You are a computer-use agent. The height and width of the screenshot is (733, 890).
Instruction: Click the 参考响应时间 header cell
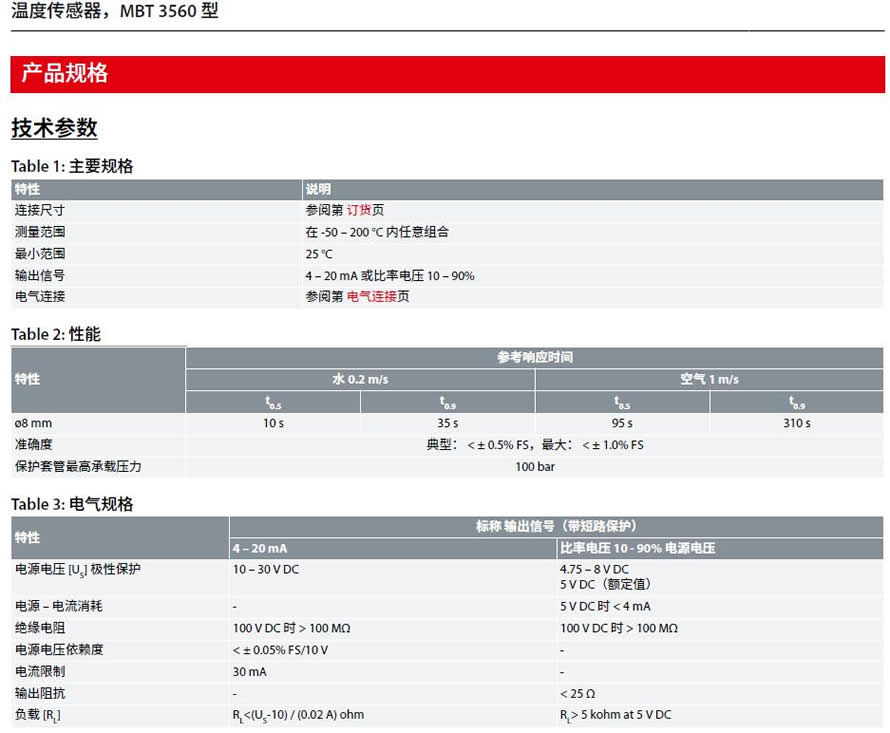pos(535,357)
